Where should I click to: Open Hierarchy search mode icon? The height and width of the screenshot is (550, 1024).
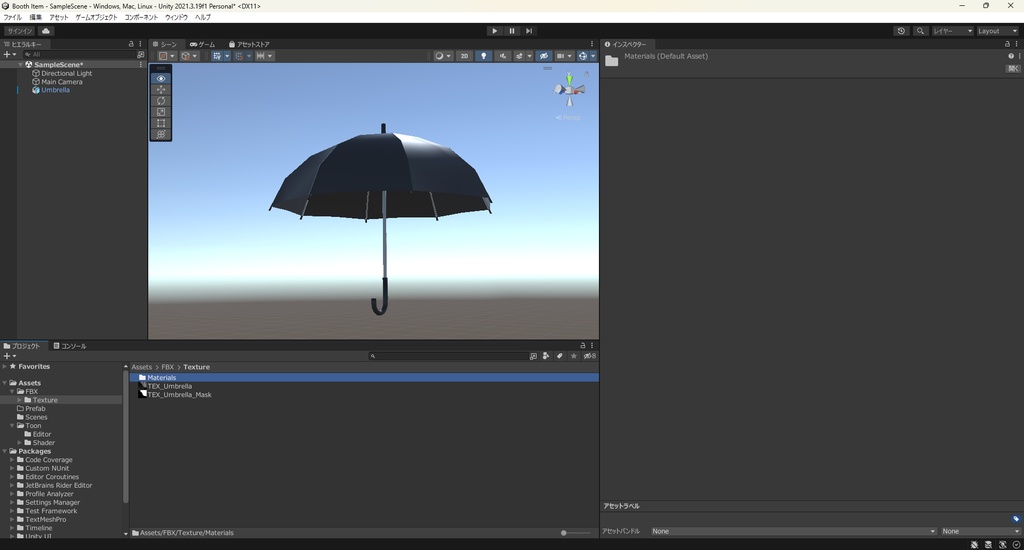click(140, 55)
